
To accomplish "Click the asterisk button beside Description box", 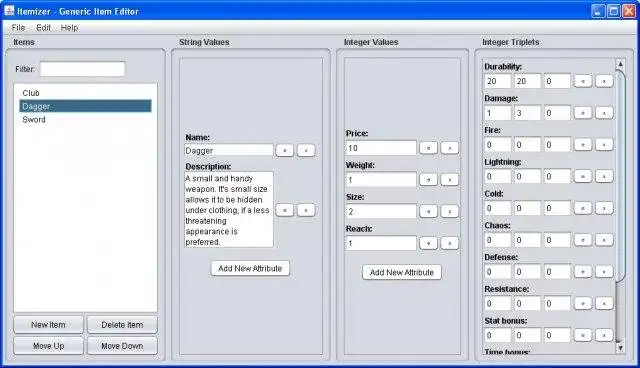I will [x=284, y=210].
